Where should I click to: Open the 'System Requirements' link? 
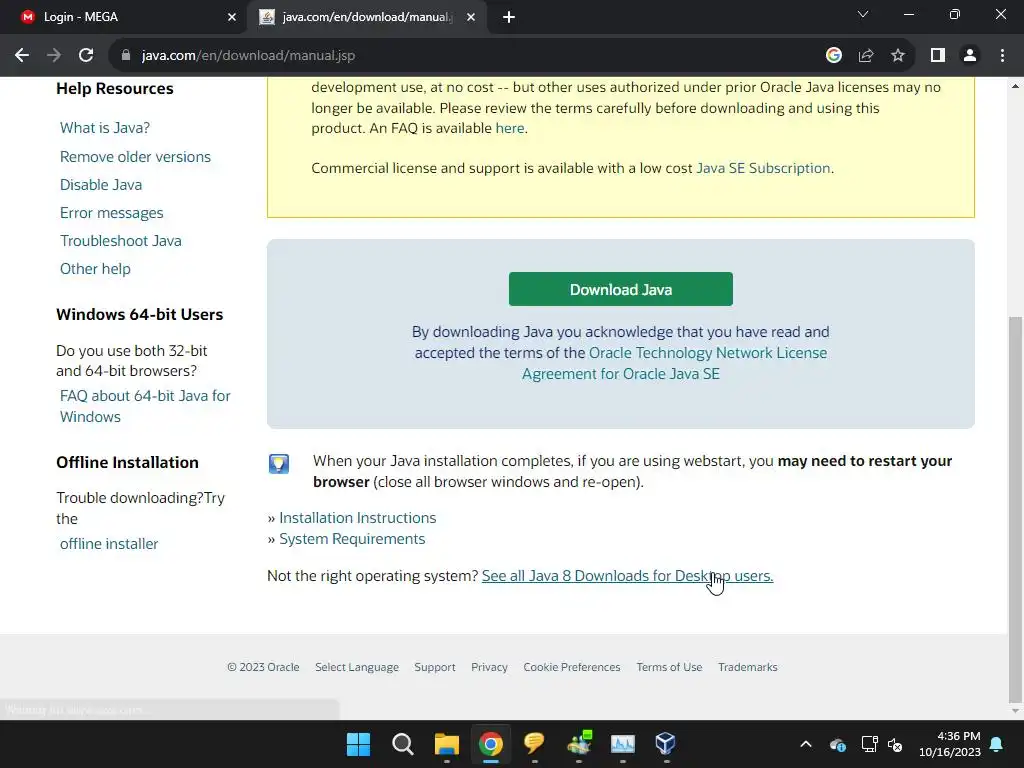pyautogui.click(x=352, y=539)
